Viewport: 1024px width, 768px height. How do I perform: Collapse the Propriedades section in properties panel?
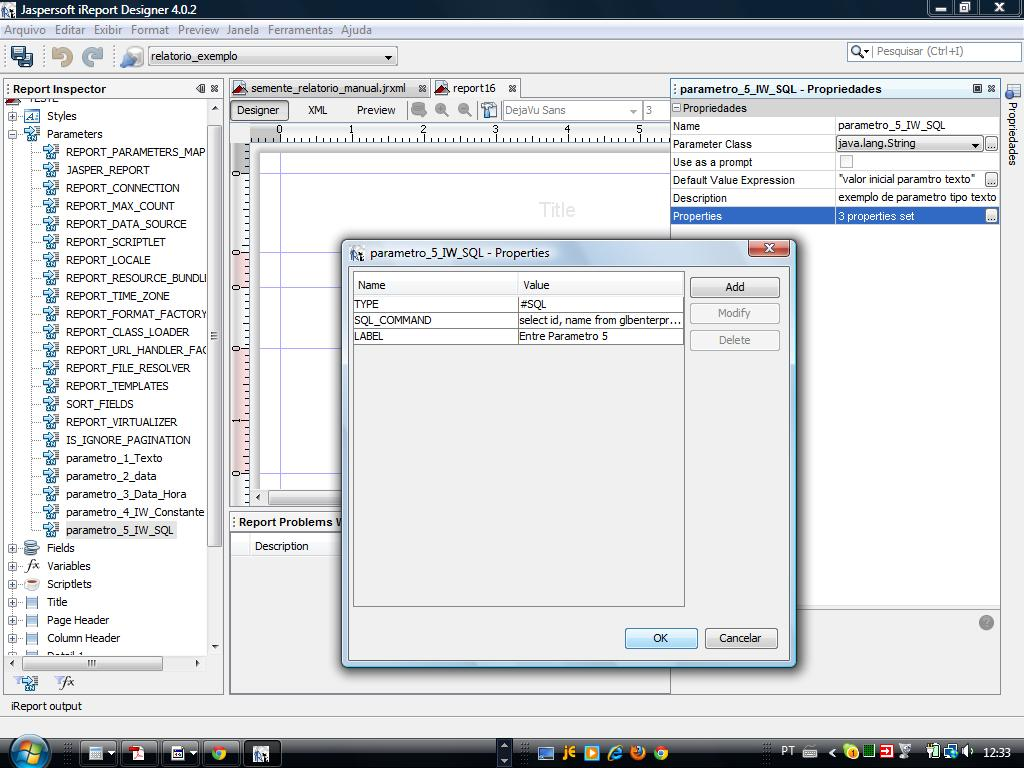(677, 108)
